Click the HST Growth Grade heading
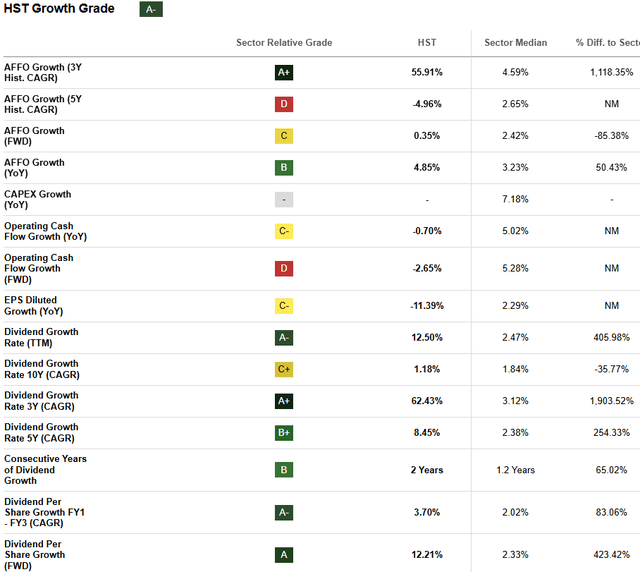This screenshot has width=640, height=572. tap(59, 9)
